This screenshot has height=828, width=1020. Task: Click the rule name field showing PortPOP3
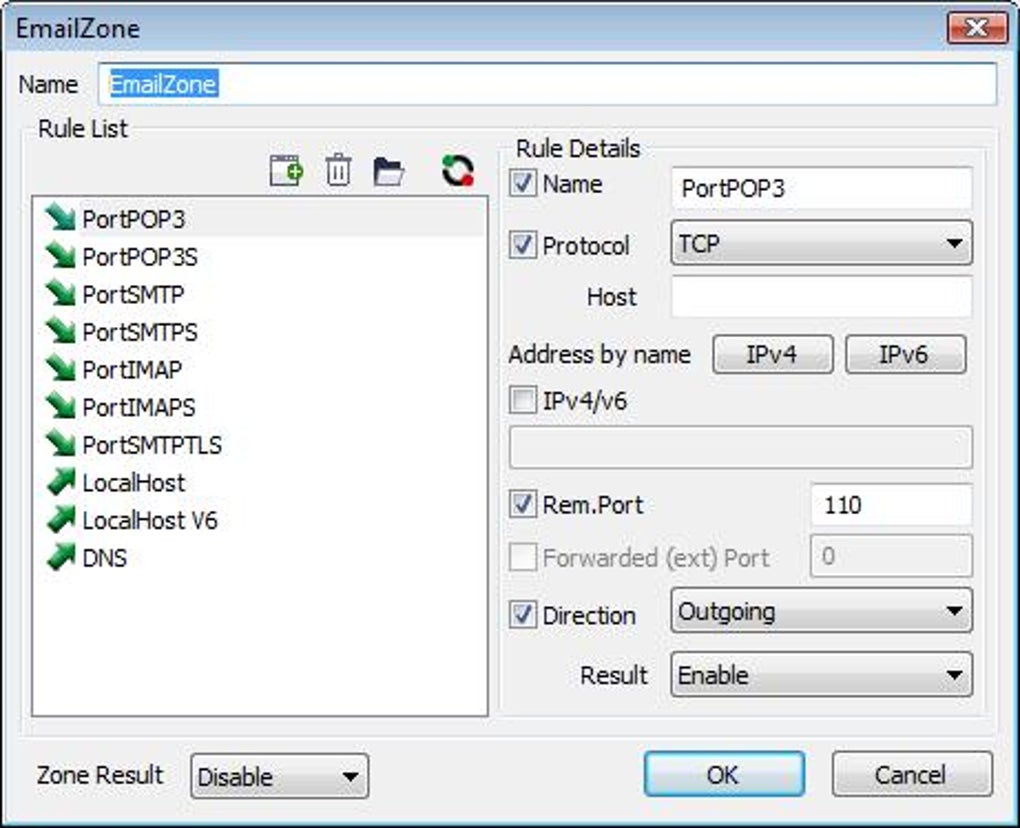(x=822, y=189)
